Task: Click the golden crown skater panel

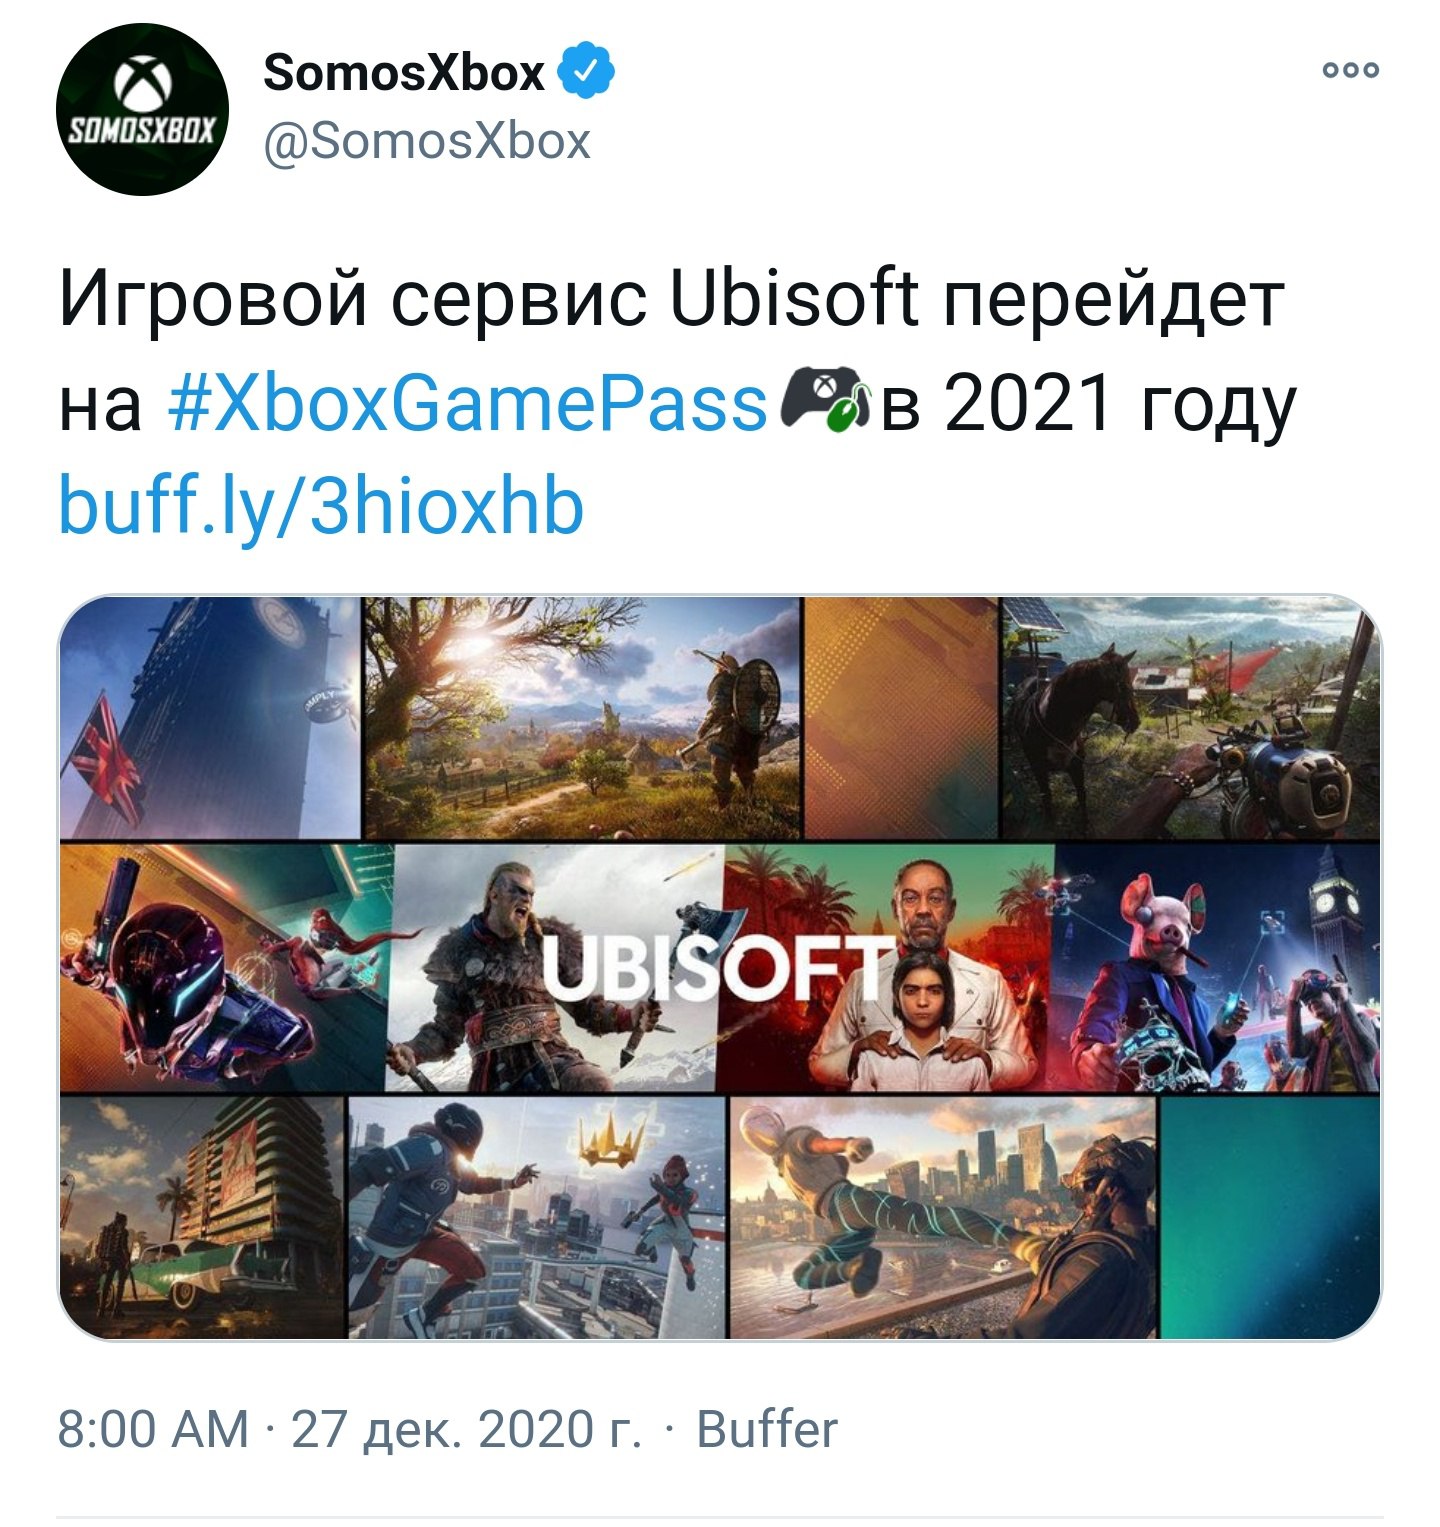Action: [538, 1218]
